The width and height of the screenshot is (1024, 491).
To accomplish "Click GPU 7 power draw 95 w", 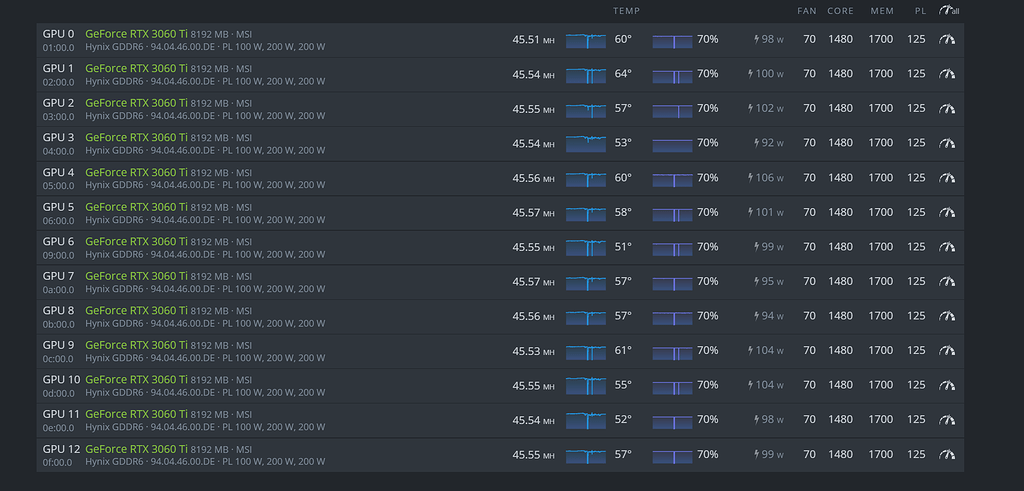I will [x=769, y=281].
